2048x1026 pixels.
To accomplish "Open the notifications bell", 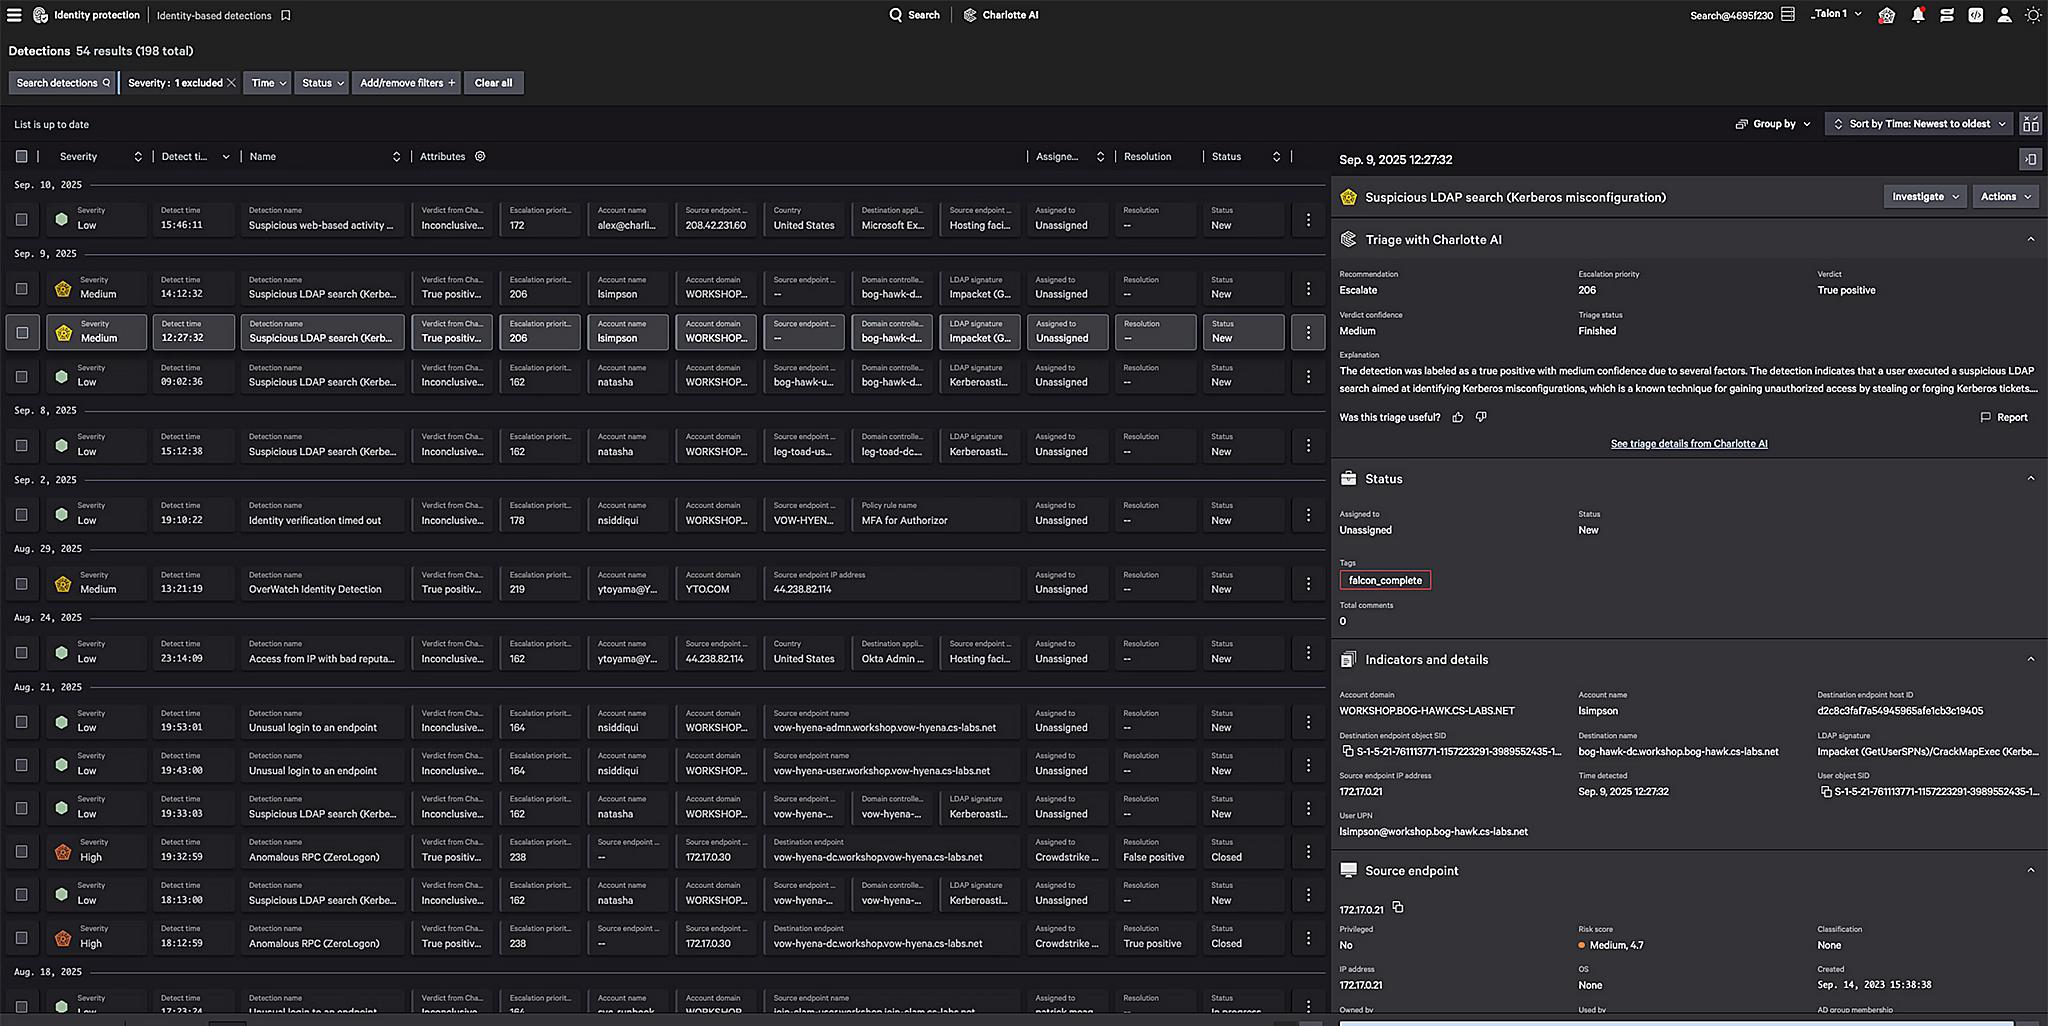I will pos(1917,15).
